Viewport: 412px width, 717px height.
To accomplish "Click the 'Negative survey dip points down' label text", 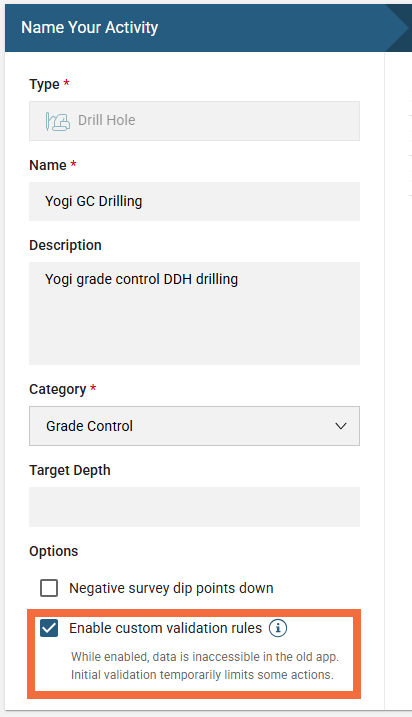I will [171, 588].
